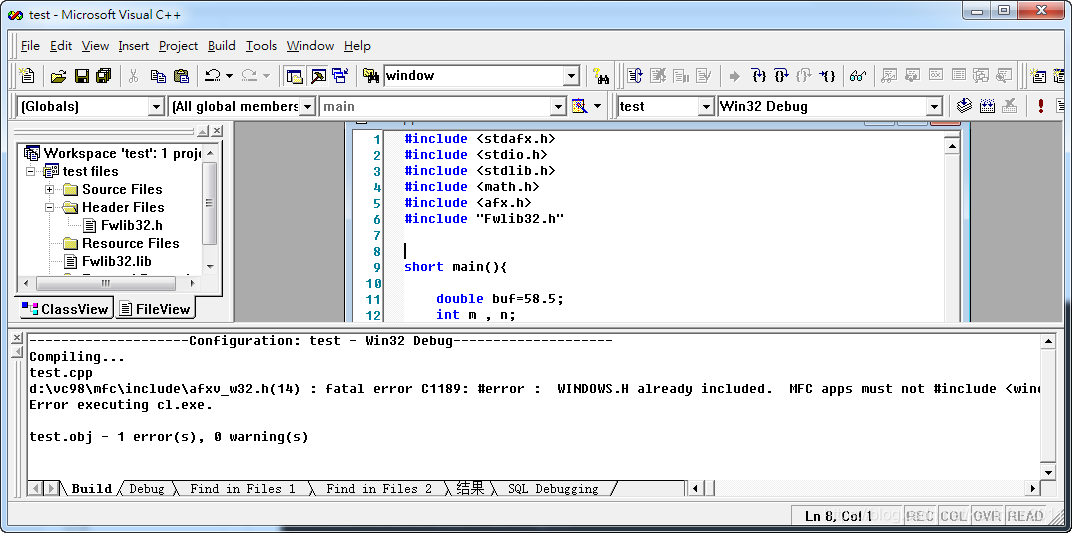Close the workspace pane with X
Screen dimensions: 1072x533
[x=216, y=131]
